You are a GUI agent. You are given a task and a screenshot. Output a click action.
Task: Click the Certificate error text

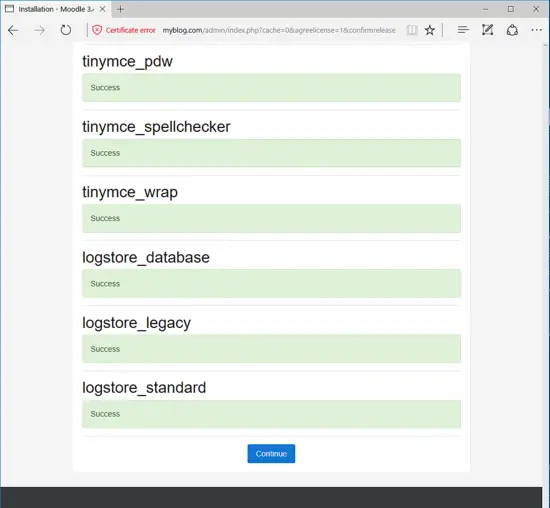pos(130,30)
